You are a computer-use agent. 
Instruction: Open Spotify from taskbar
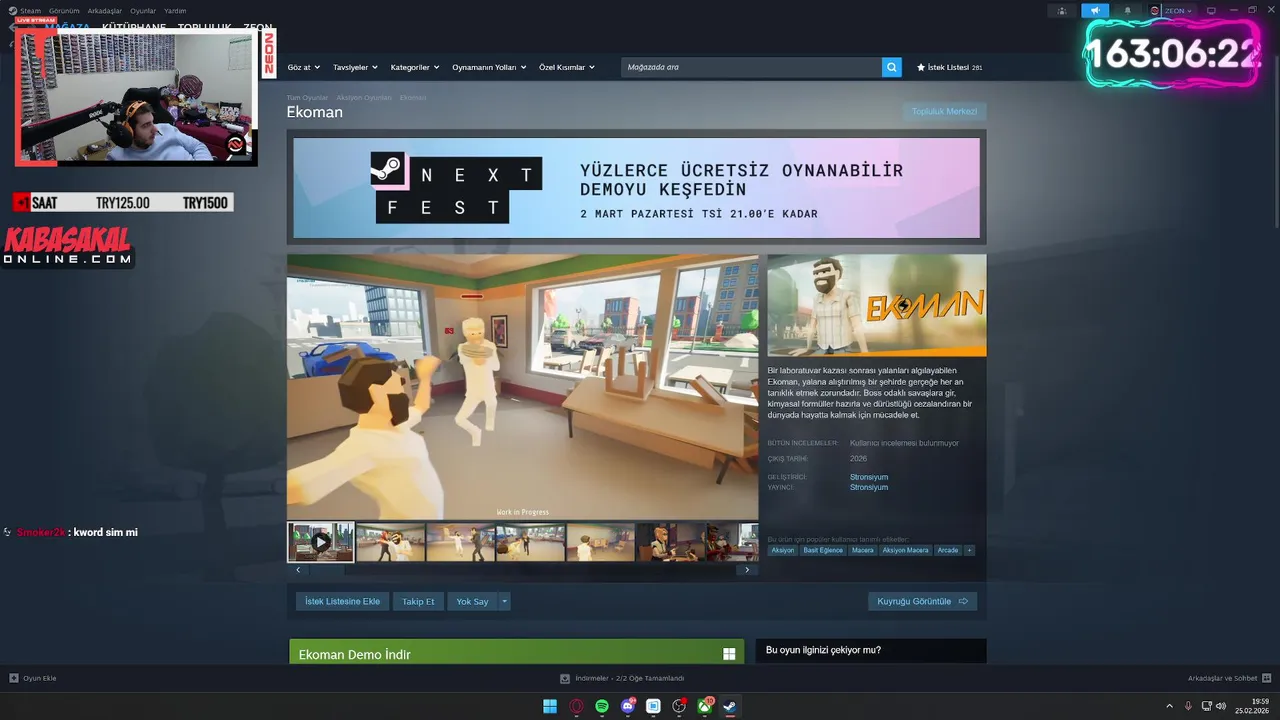(602, 706)
